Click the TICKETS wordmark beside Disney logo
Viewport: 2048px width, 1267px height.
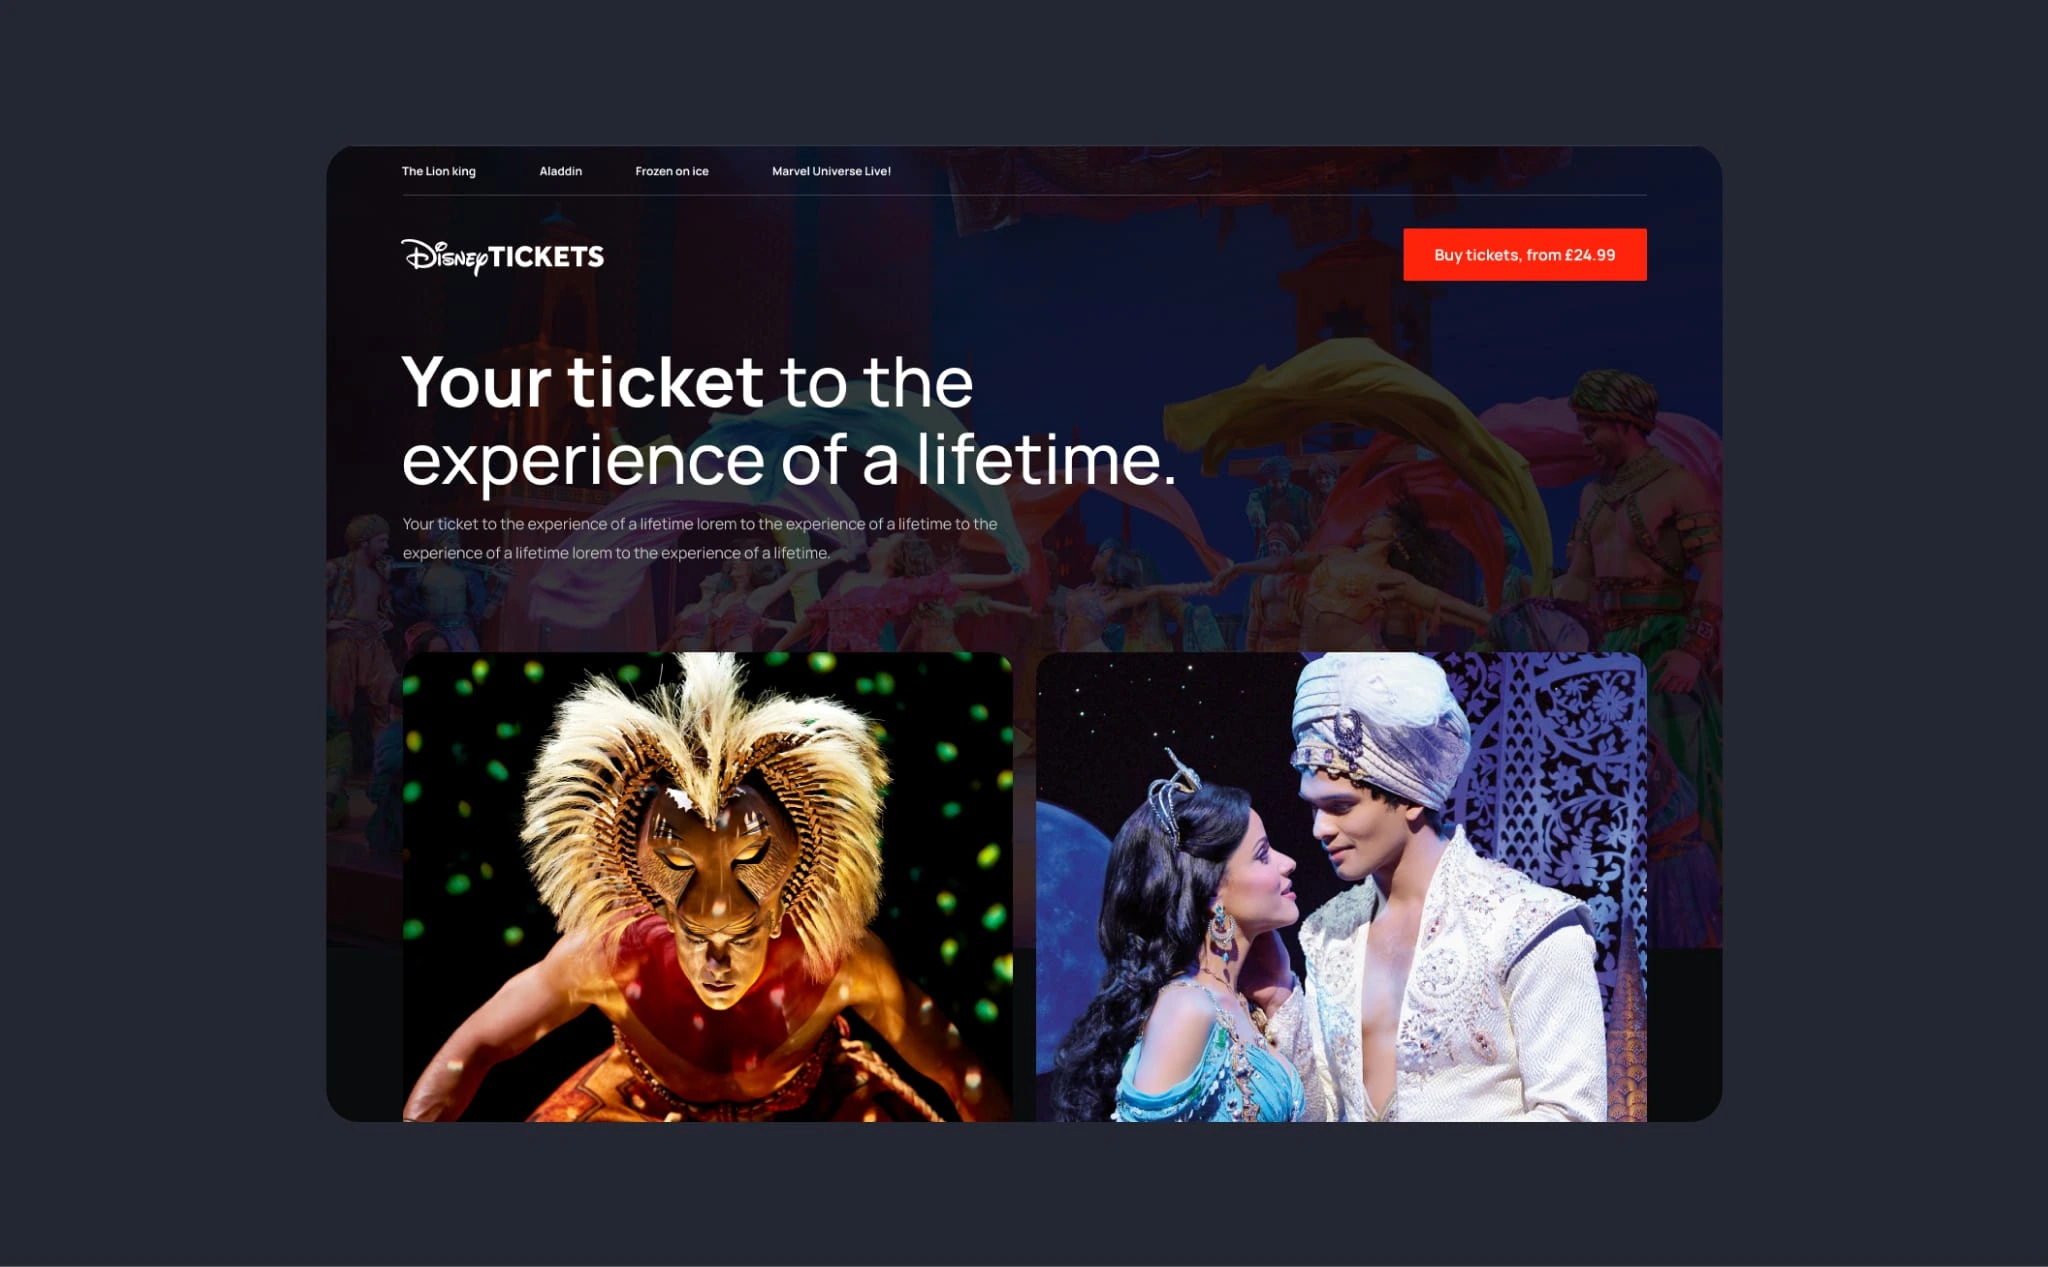[x=546, y=257]
